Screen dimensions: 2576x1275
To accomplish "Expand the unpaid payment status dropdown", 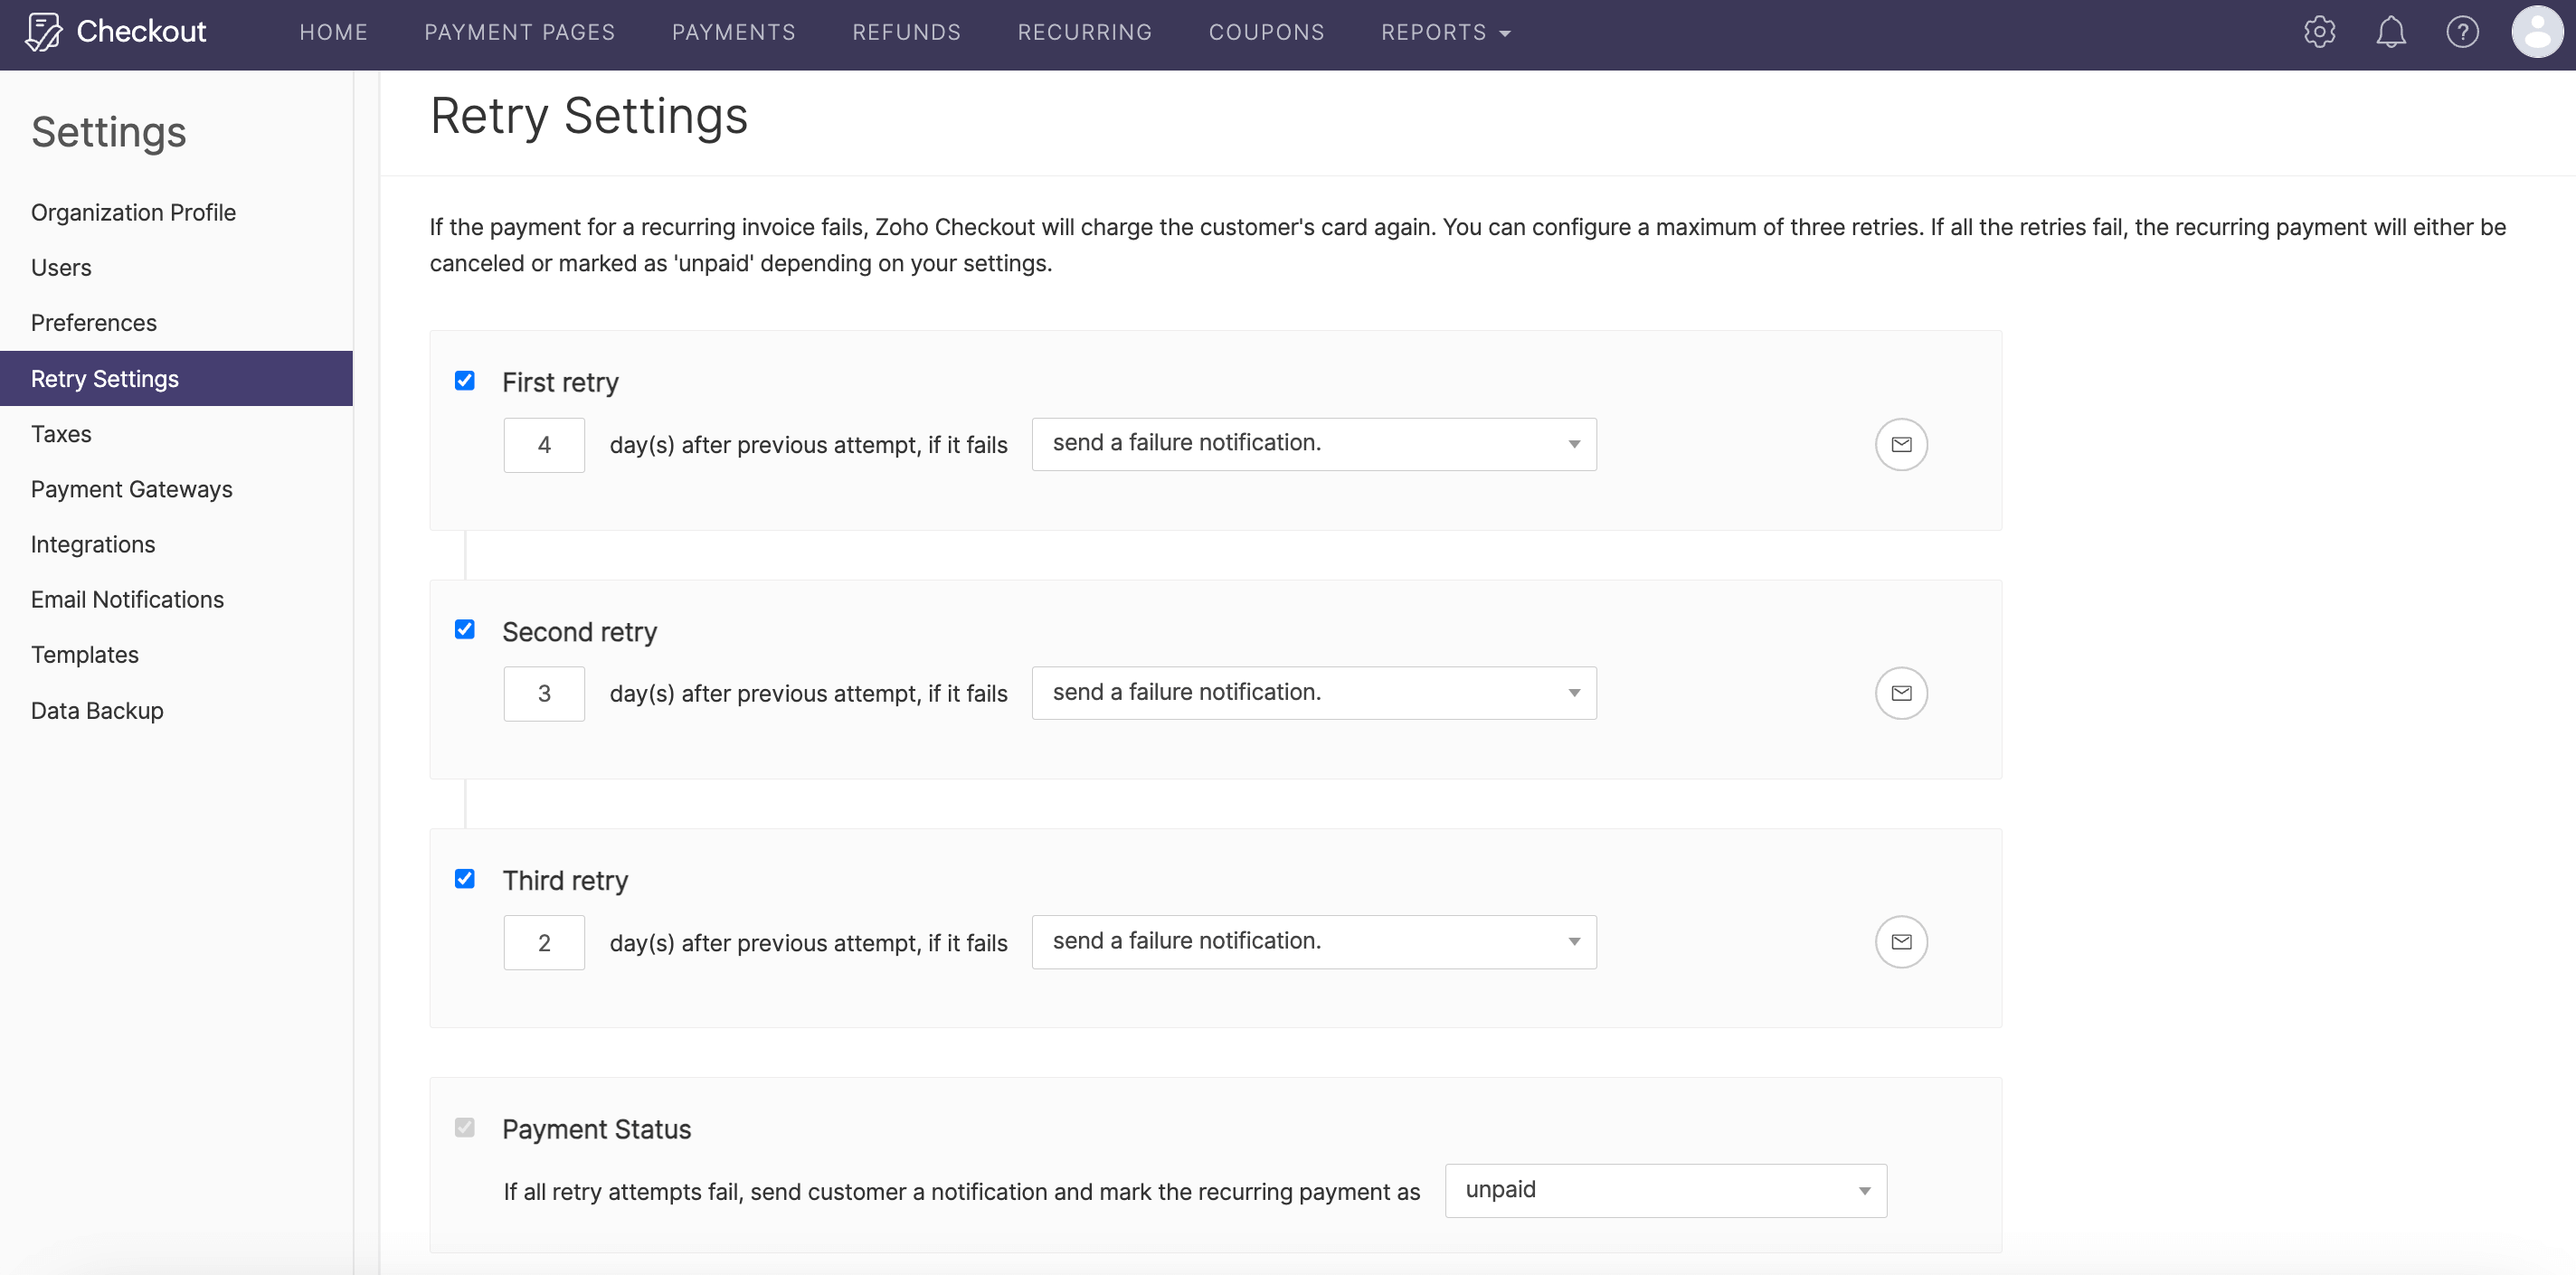I will pyautogui.click(x=1665, y=1190).
